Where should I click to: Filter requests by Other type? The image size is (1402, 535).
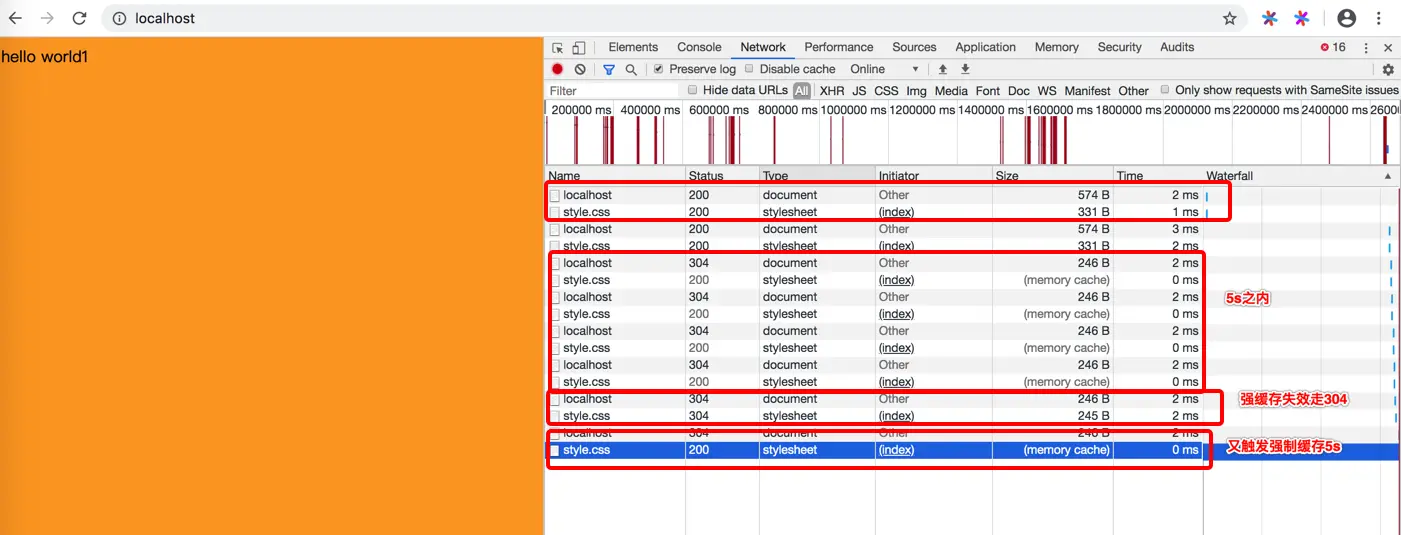tap(1133, 91)
